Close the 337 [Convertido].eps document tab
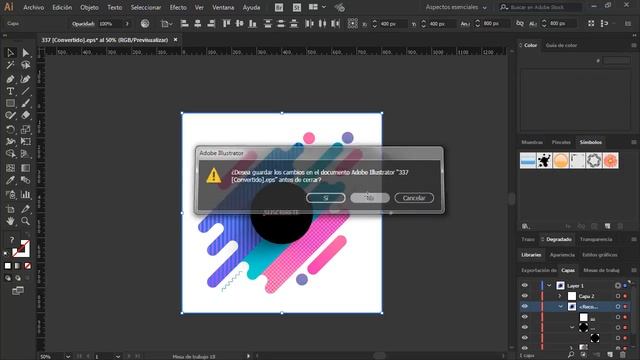 (x=176, y=40)
